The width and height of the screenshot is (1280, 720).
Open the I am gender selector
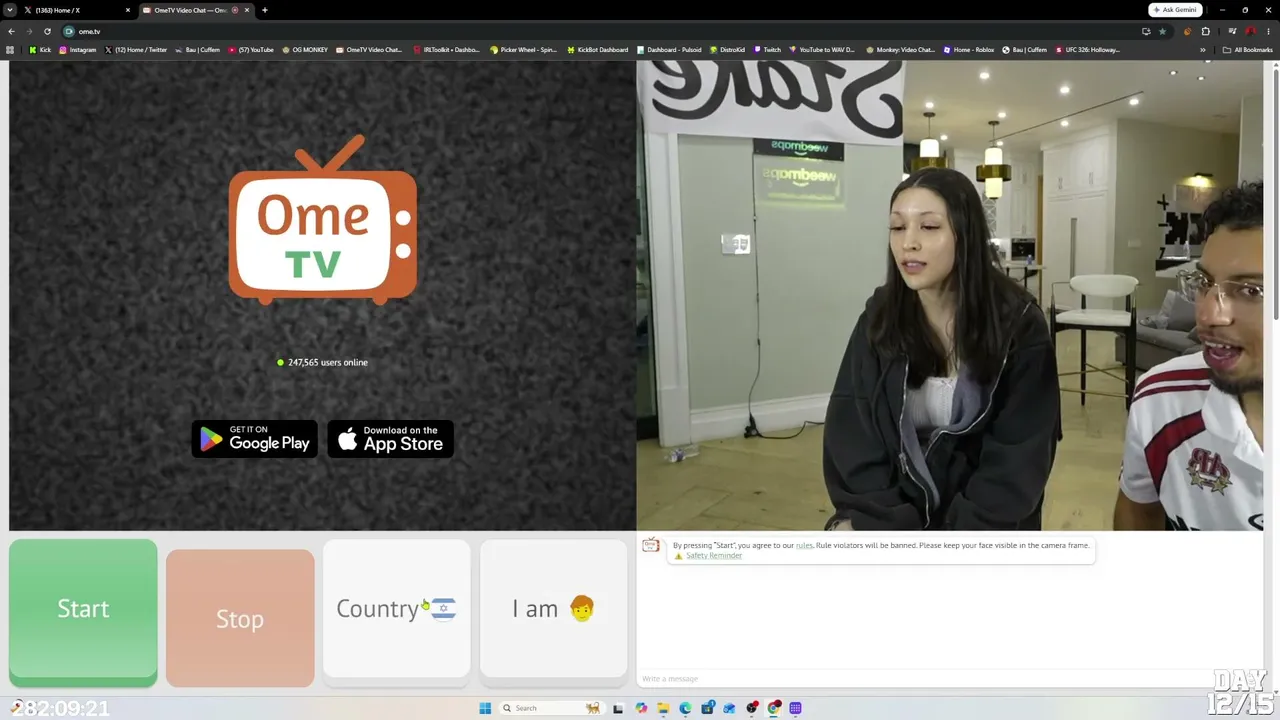(553, 608)
